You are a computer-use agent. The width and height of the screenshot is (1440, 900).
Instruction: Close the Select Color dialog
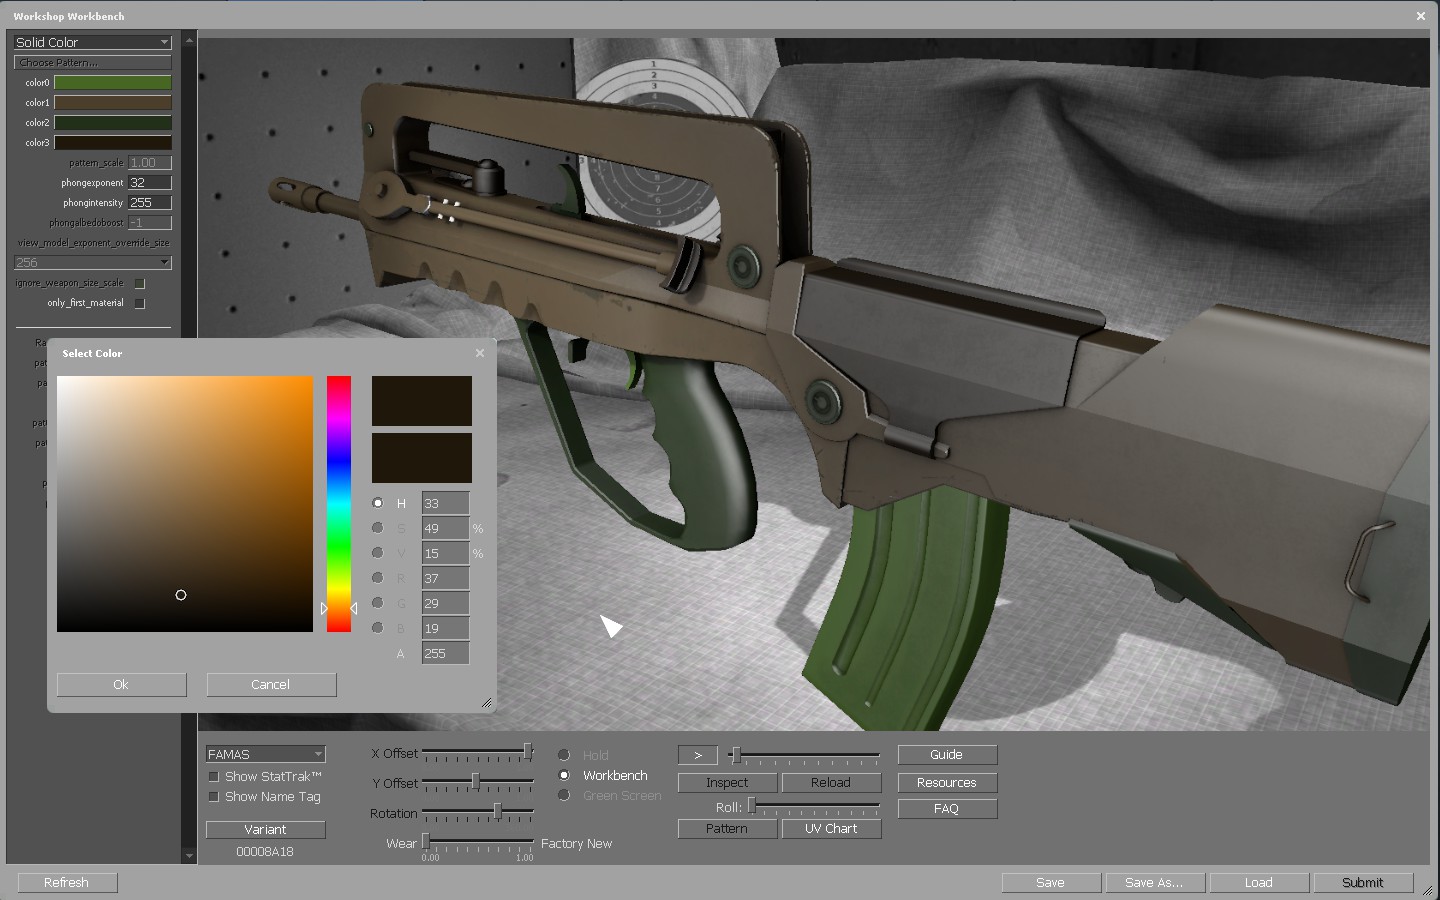click(480, 353)
